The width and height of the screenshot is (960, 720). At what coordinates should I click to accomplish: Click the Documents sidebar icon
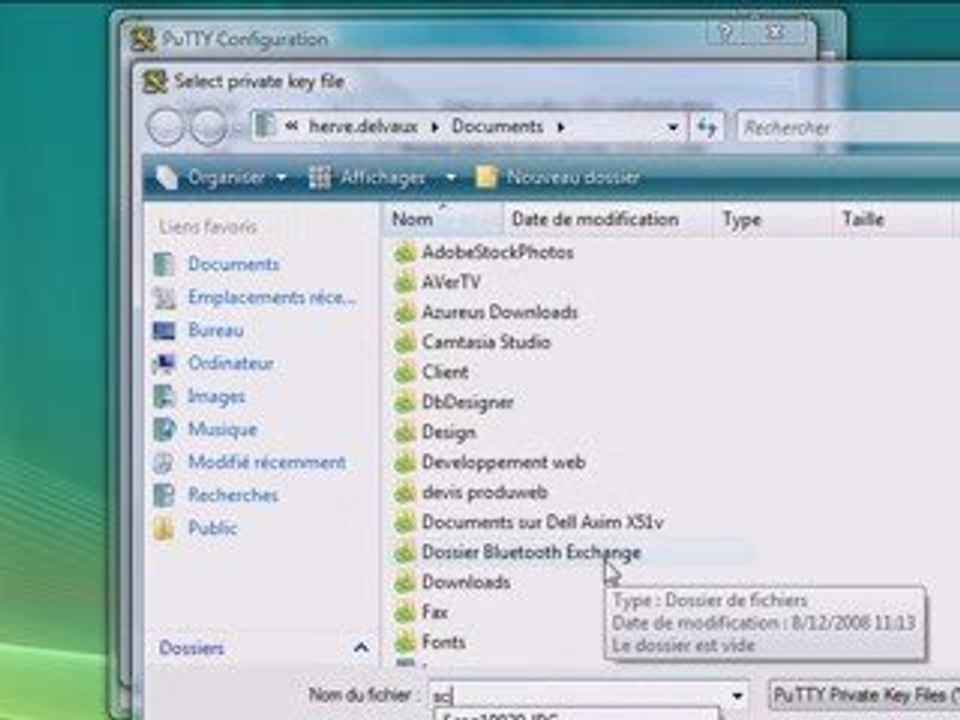pyautogui.click(x=163, y=264)
